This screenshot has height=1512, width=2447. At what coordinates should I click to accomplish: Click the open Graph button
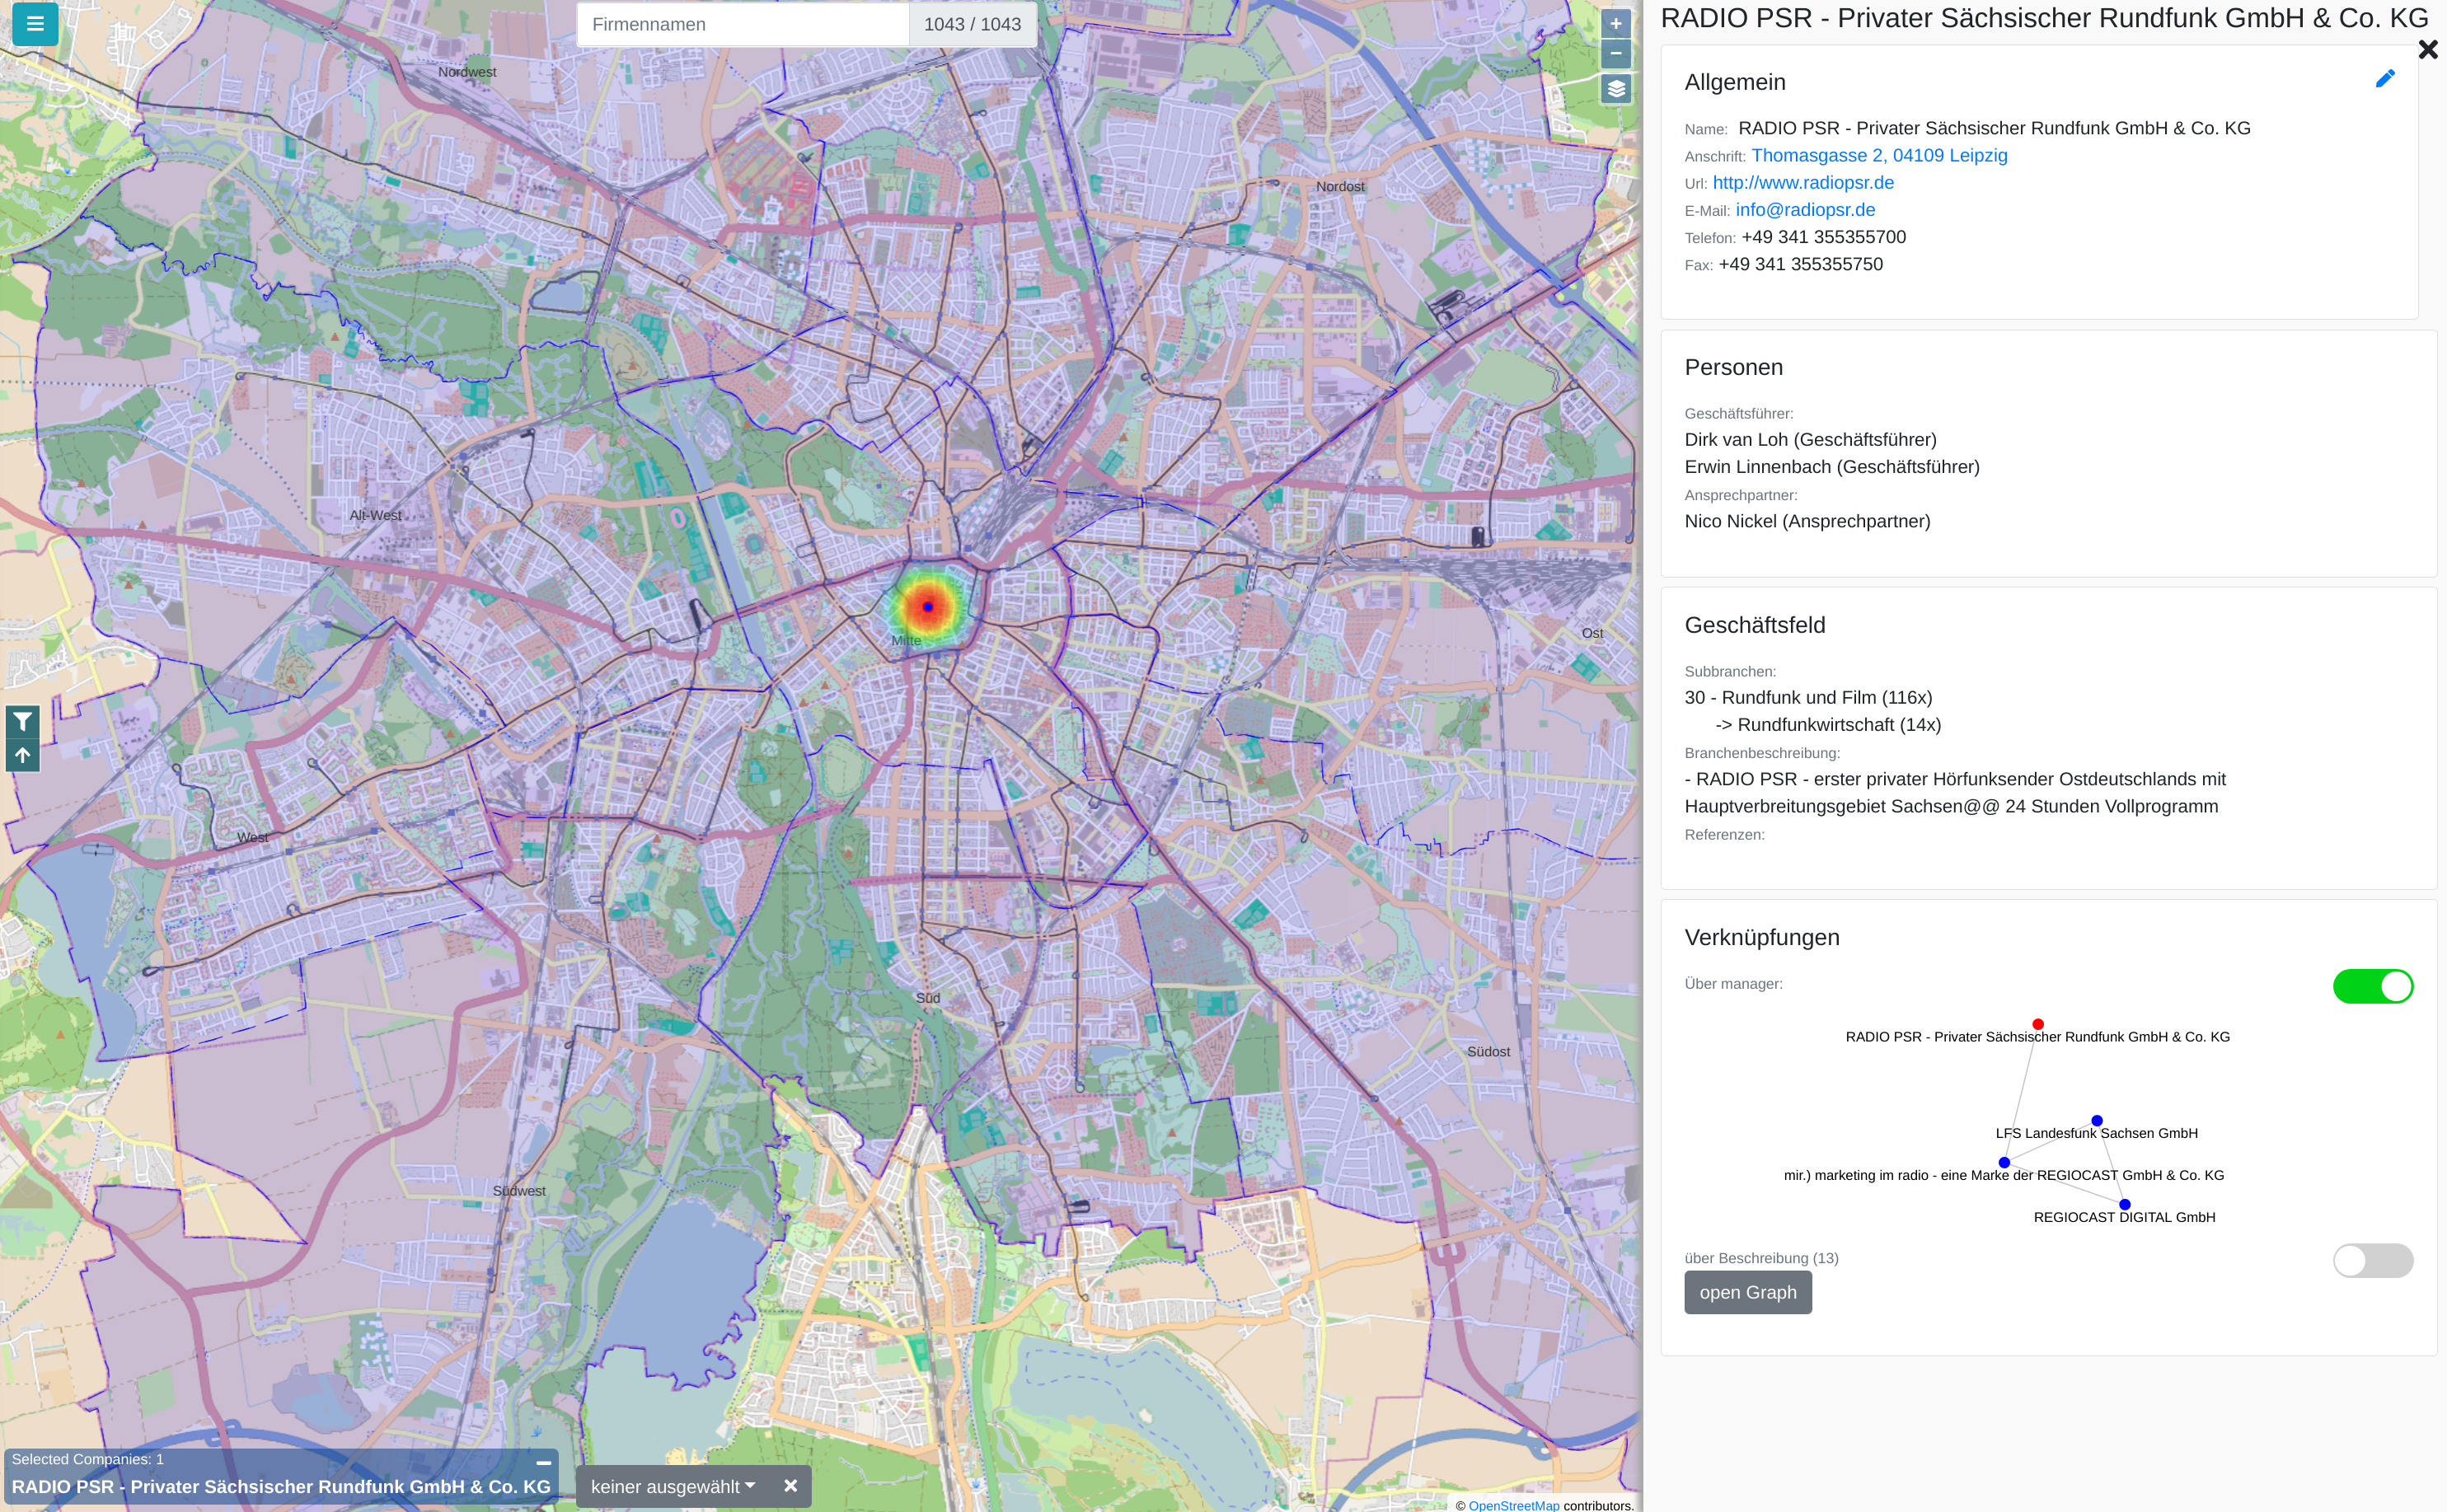pos(1747,1292)
